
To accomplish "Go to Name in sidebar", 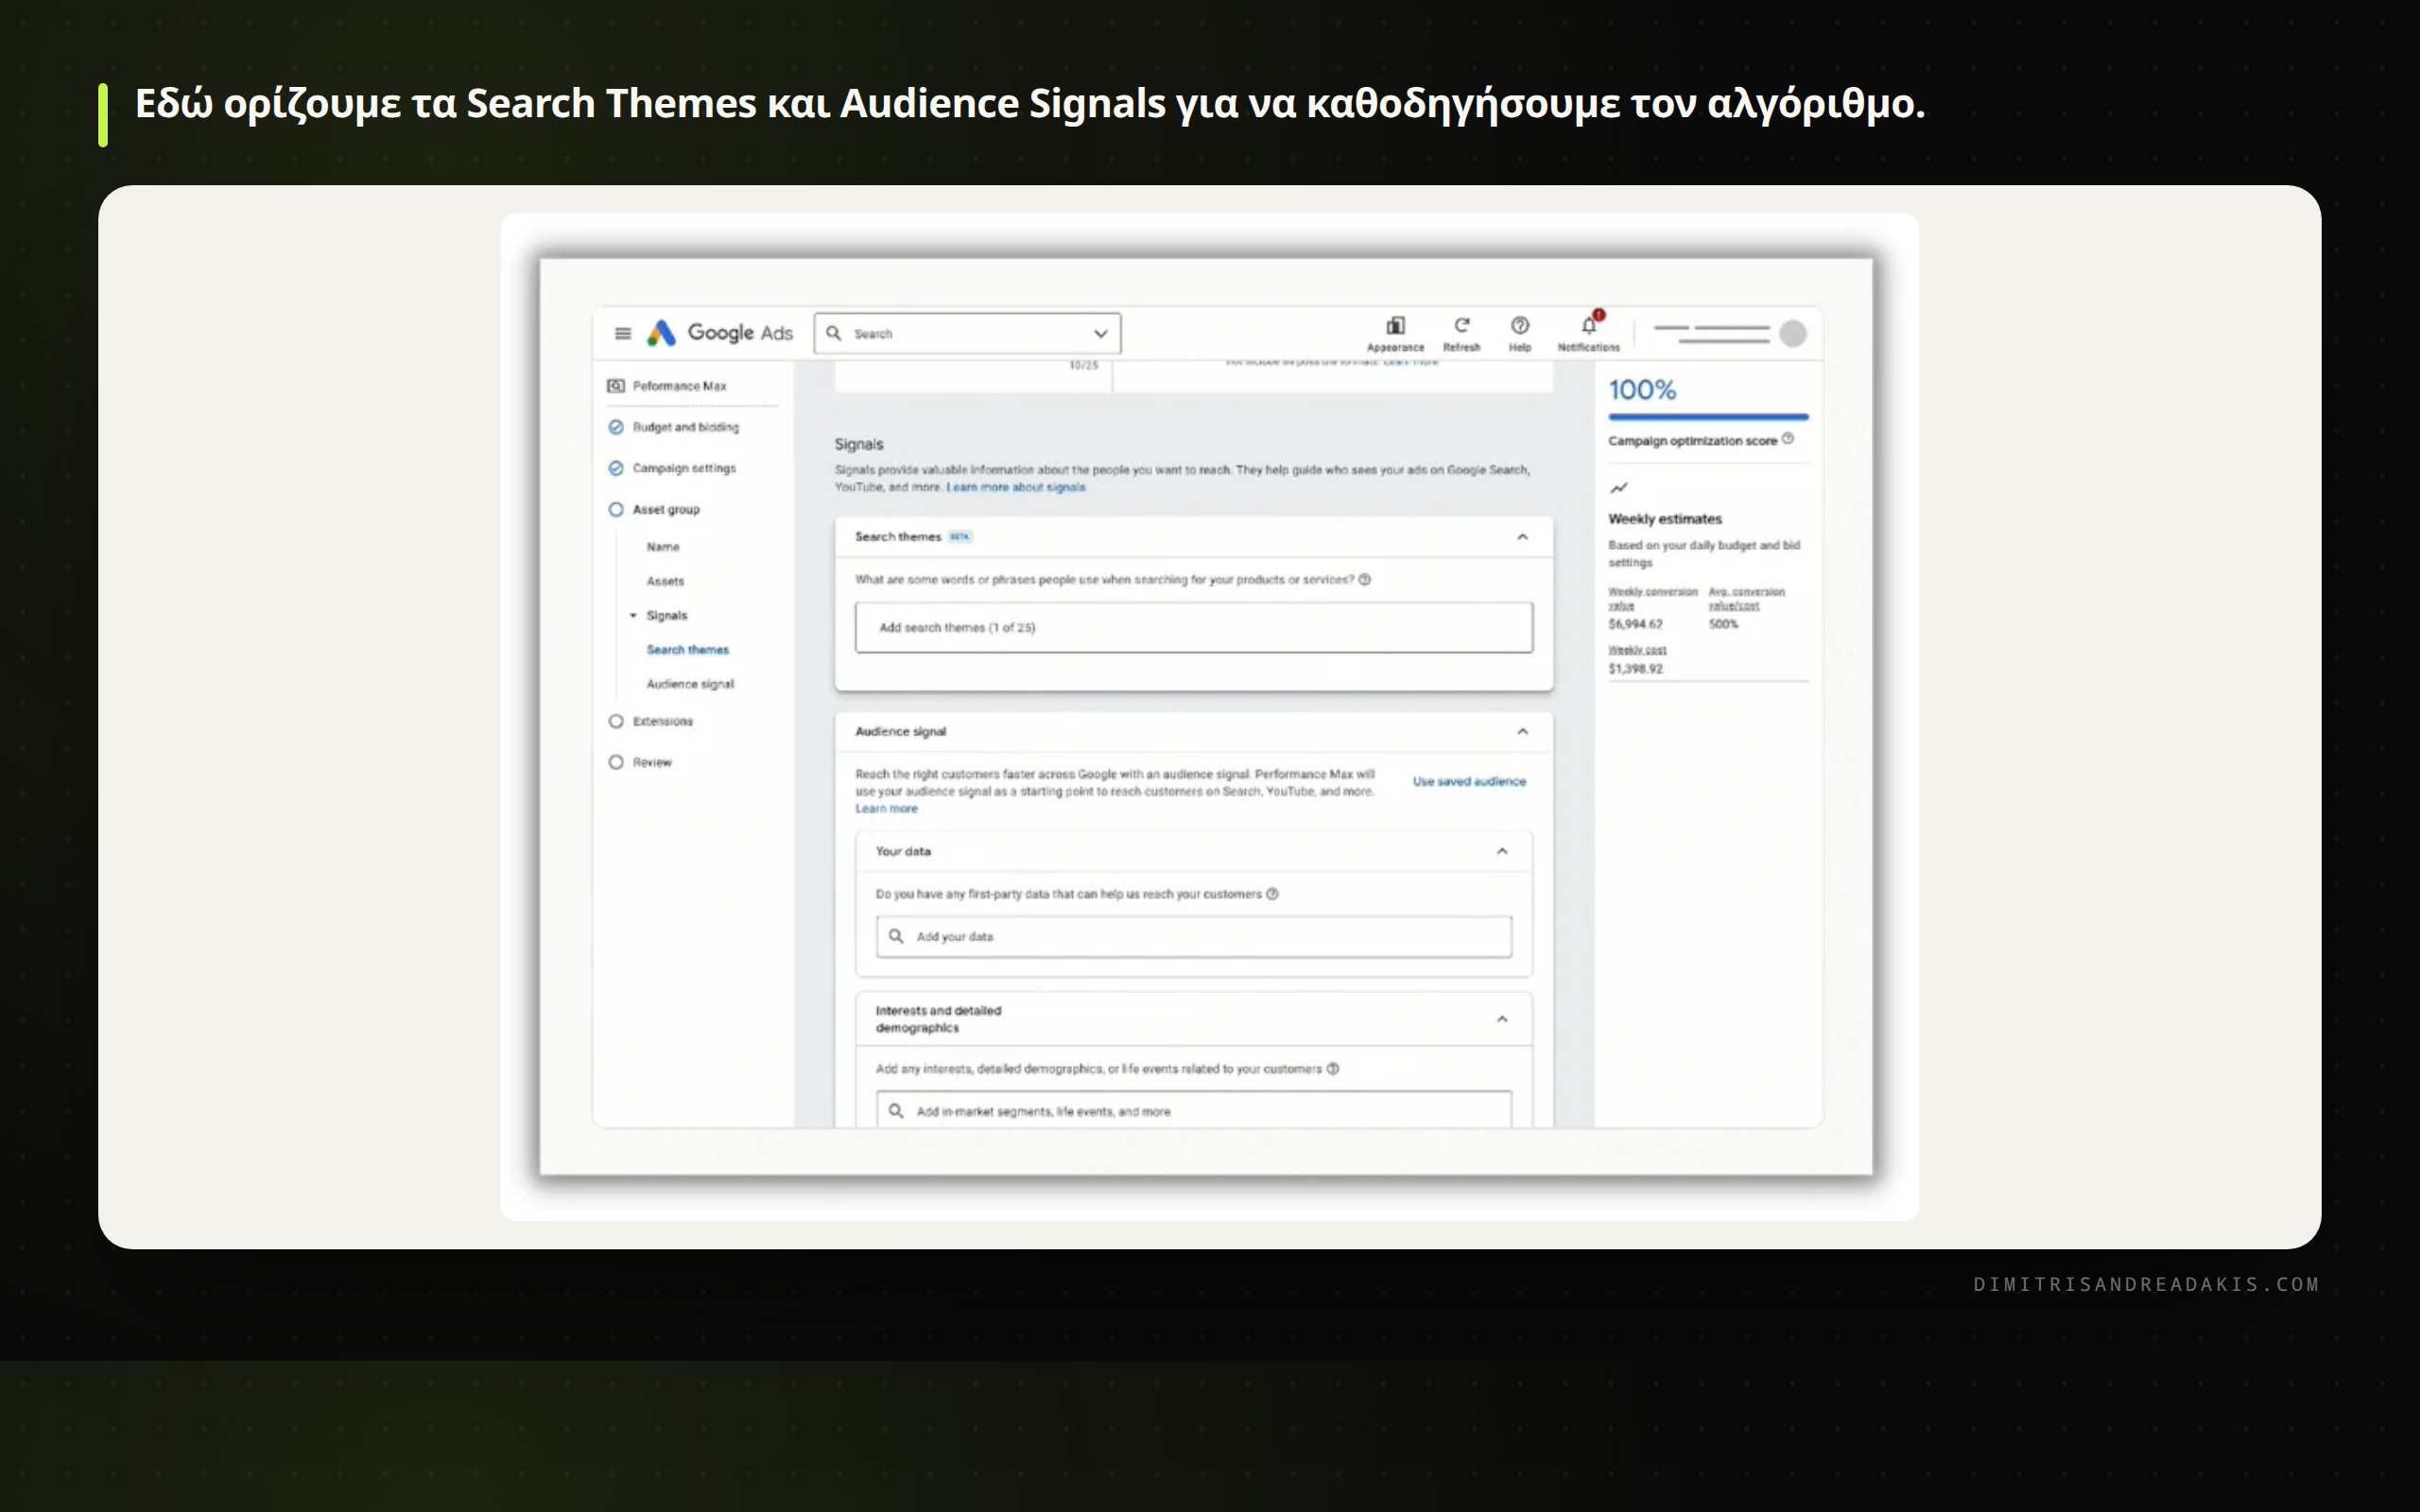I will [662, 547].
